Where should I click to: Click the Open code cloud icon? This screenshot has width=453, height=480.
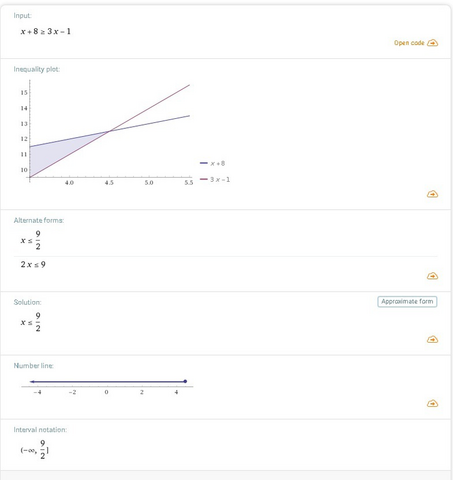coord(432,43)
